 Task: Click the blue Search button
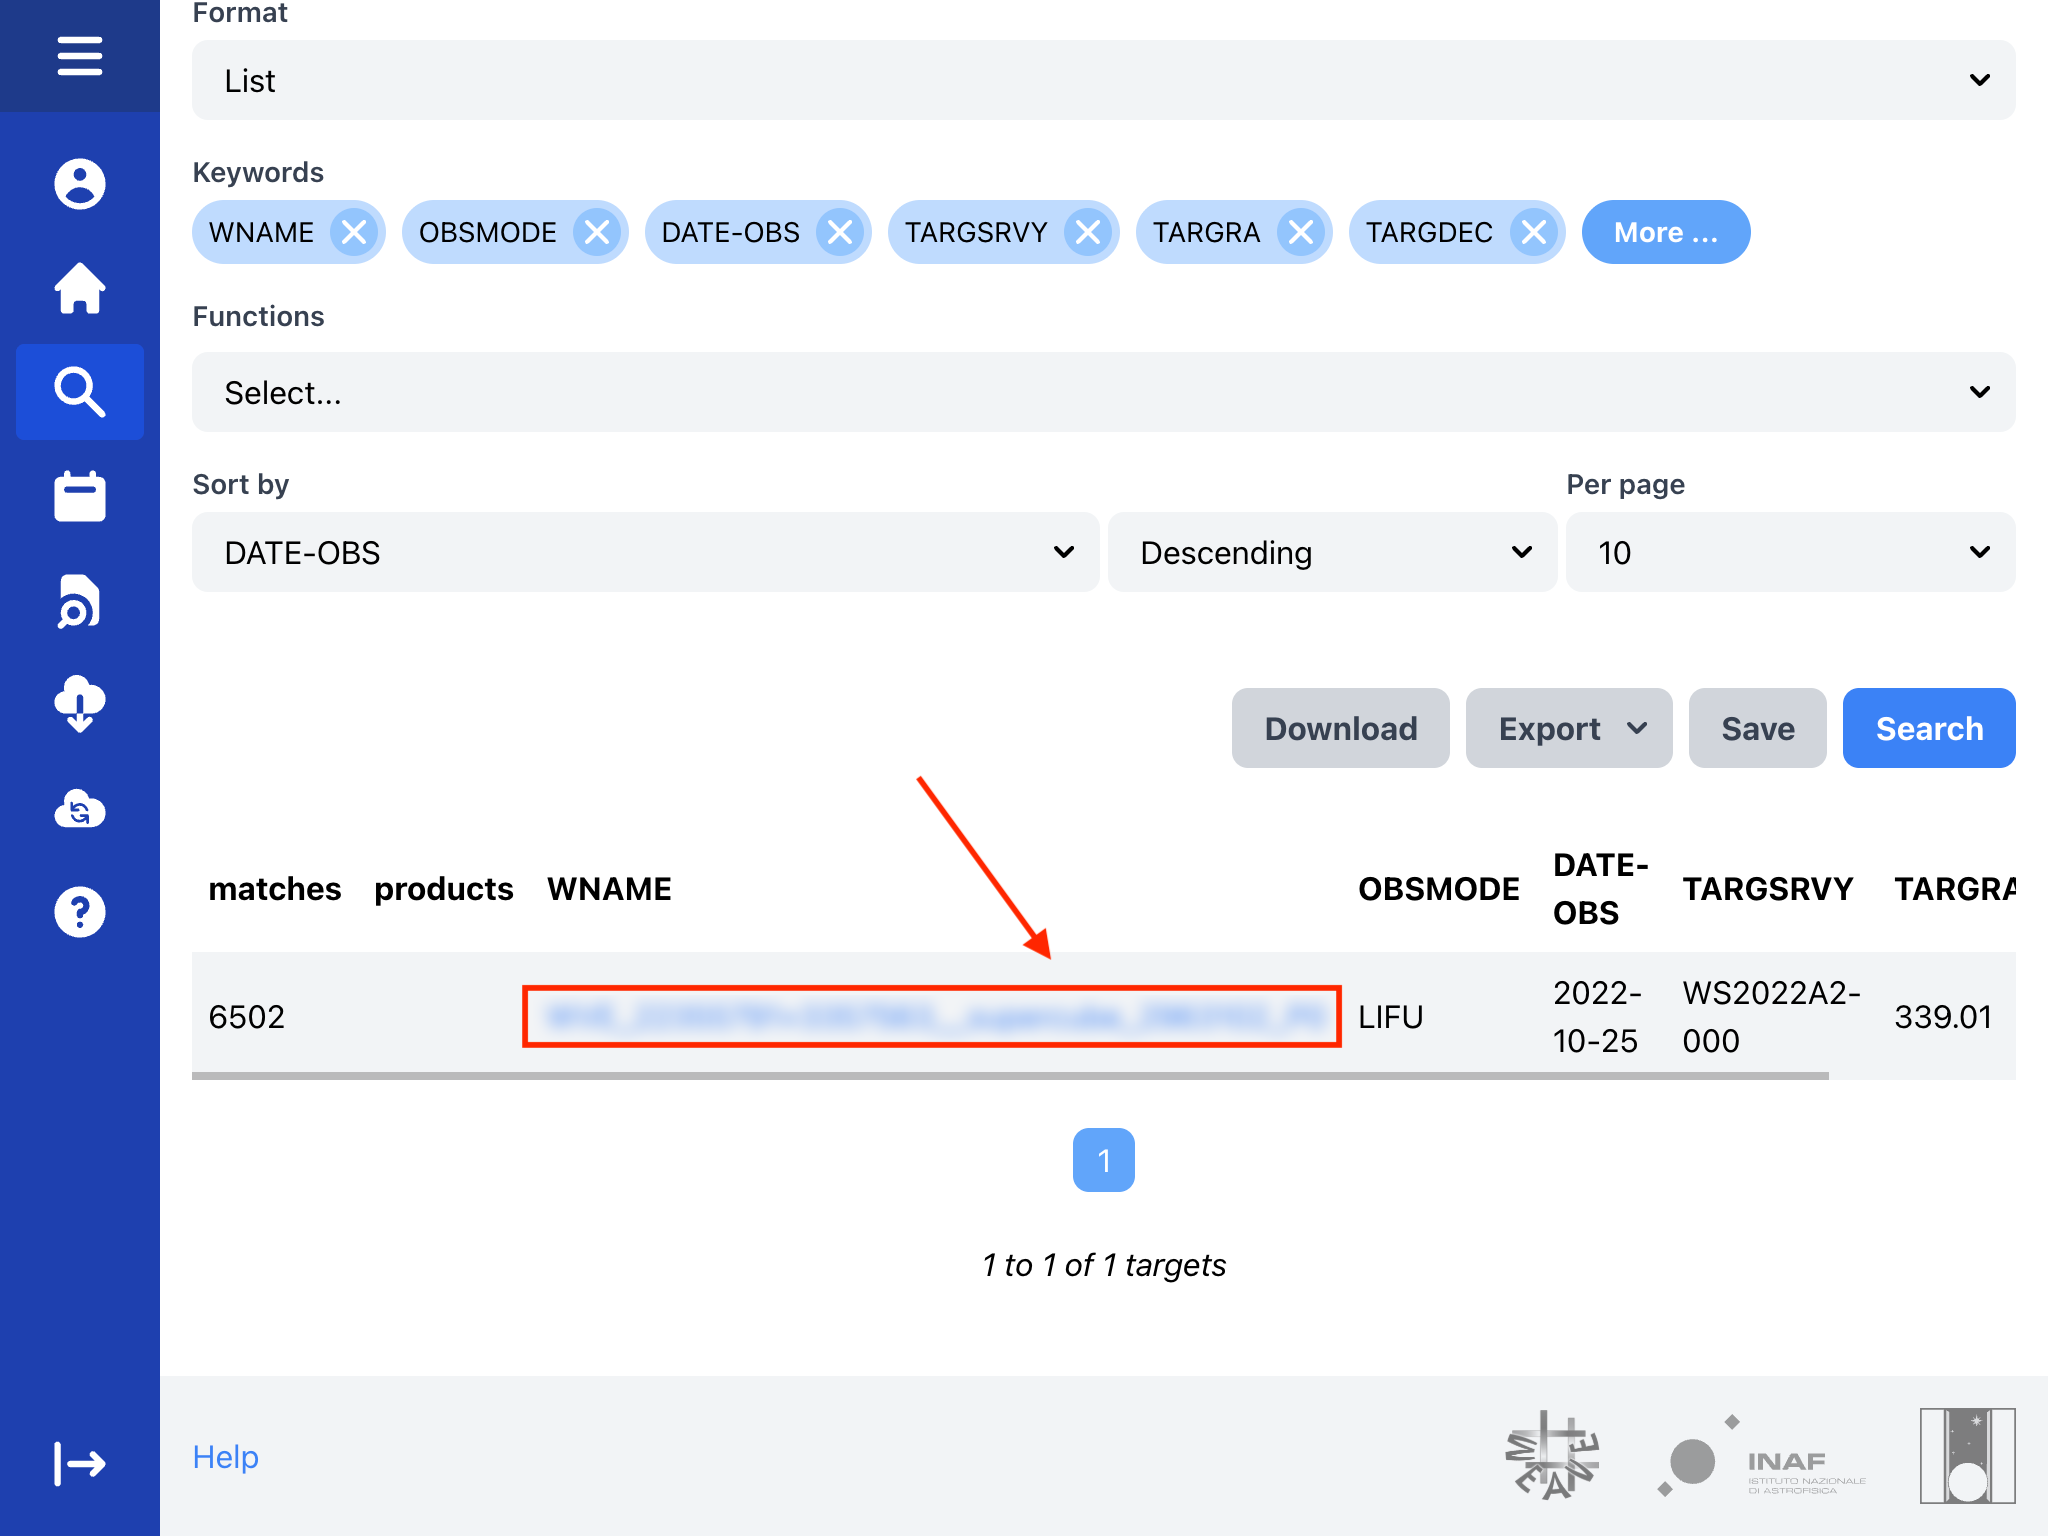(1929, 728)
